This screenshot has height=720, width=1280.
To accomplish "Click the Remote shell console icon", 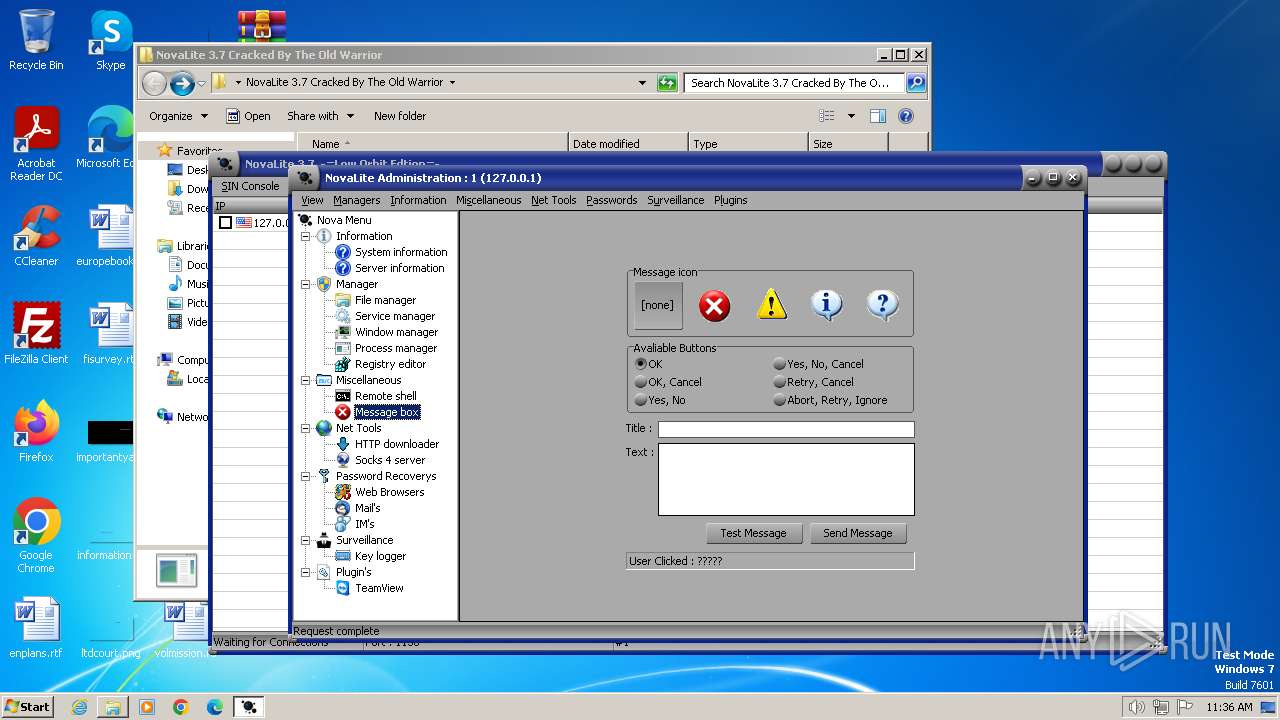I will pyautogui.click(x=343, y=396).
